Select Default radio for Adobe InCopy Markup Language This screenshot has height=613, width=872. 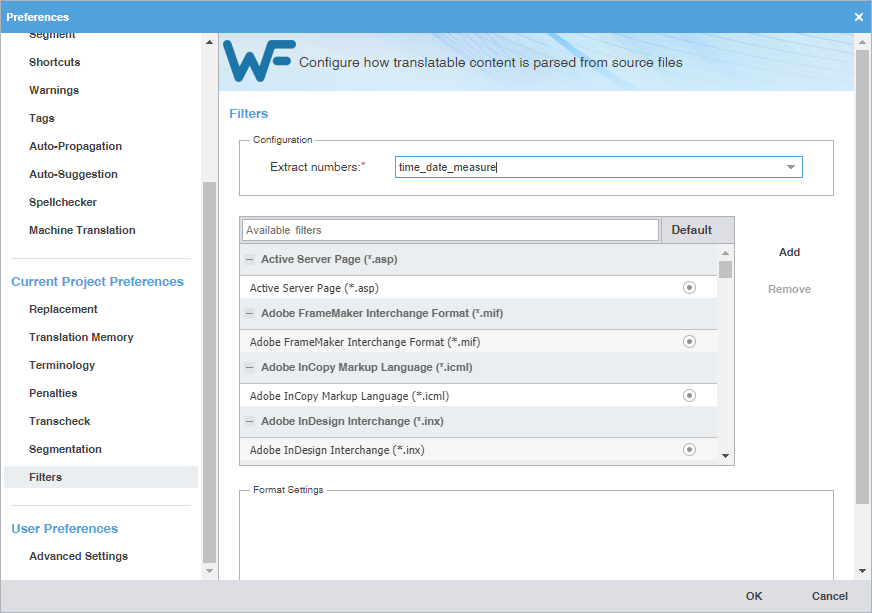point(689,394)
